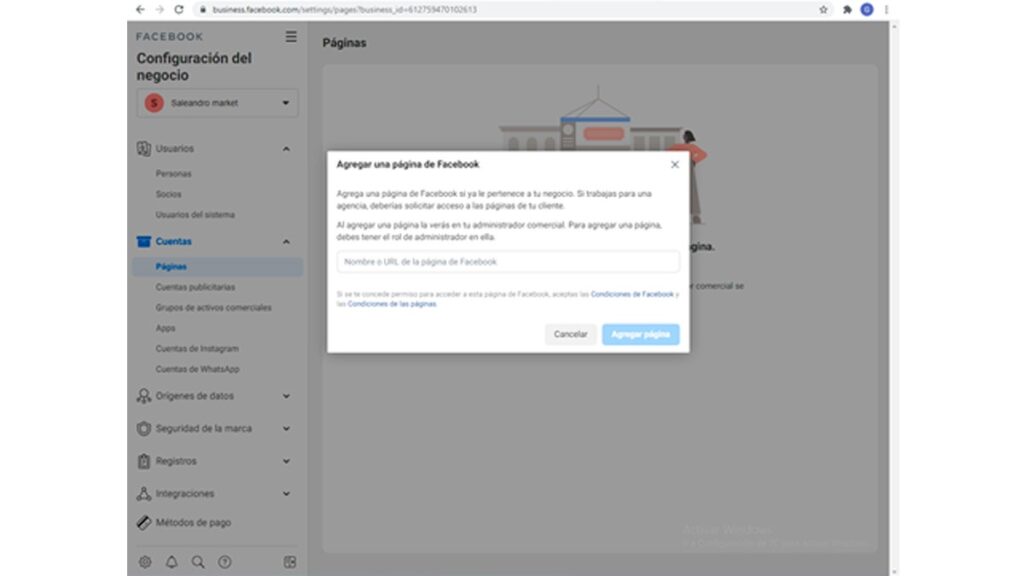
Task: Expand the Registros chevron
Action: click(286, 461)
